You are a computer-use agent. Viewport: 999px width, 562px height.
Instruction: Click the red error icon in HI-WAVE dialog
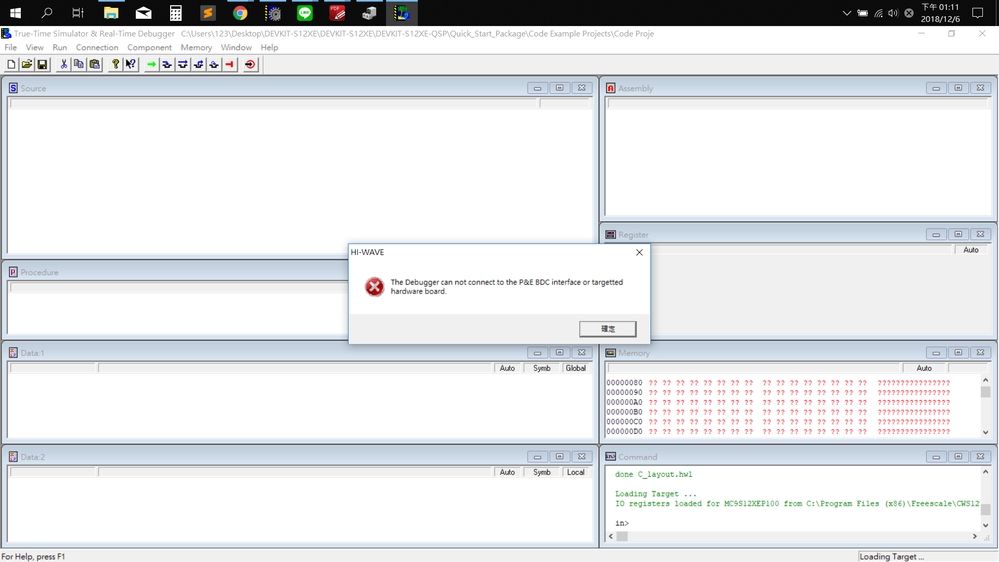[375, 287]
